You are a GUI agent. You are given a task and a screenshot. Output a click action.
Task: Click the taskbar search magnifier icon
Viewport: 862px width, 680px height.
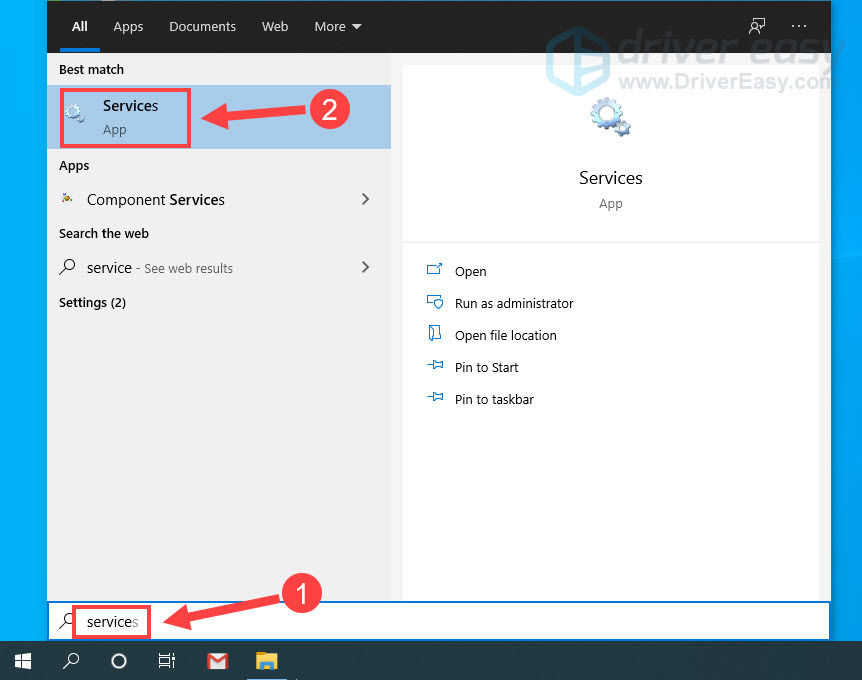pos(71,661)
